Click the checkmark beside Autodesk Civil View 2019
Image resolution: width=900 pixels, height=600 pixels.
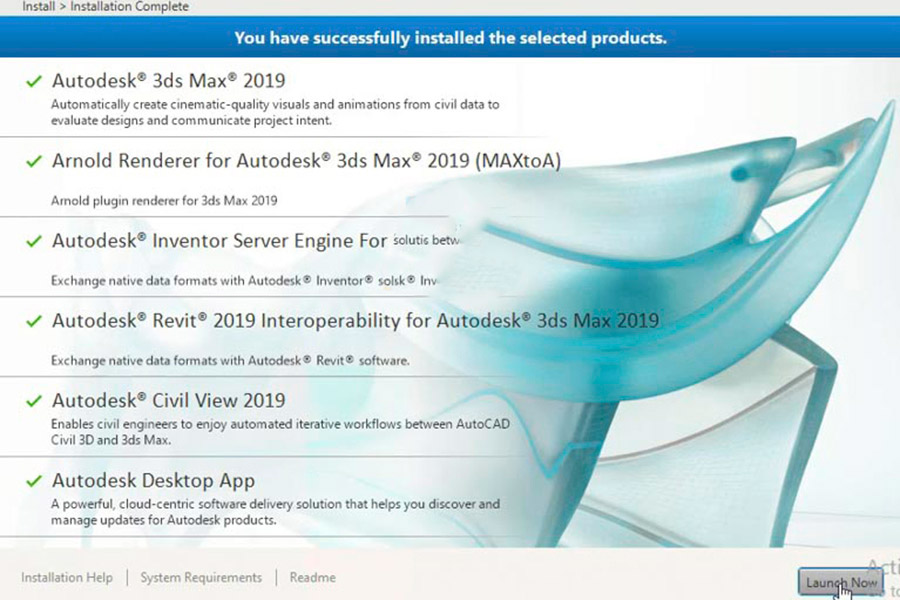34,401
